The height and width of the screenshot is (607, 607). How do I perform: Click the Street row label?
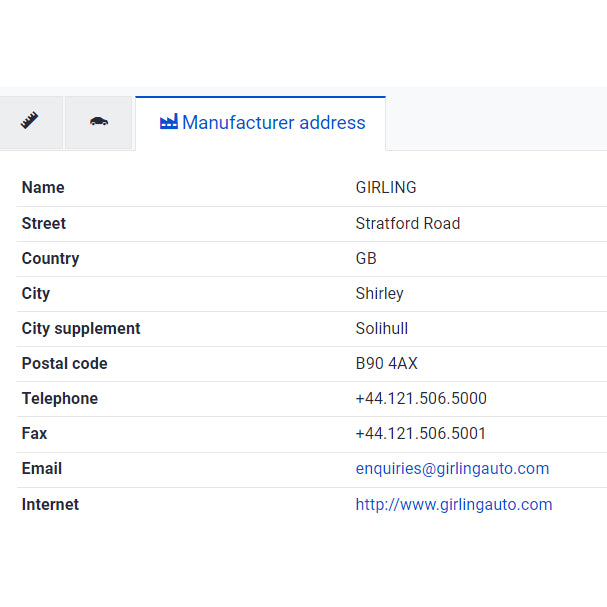[x=44, y=224]
